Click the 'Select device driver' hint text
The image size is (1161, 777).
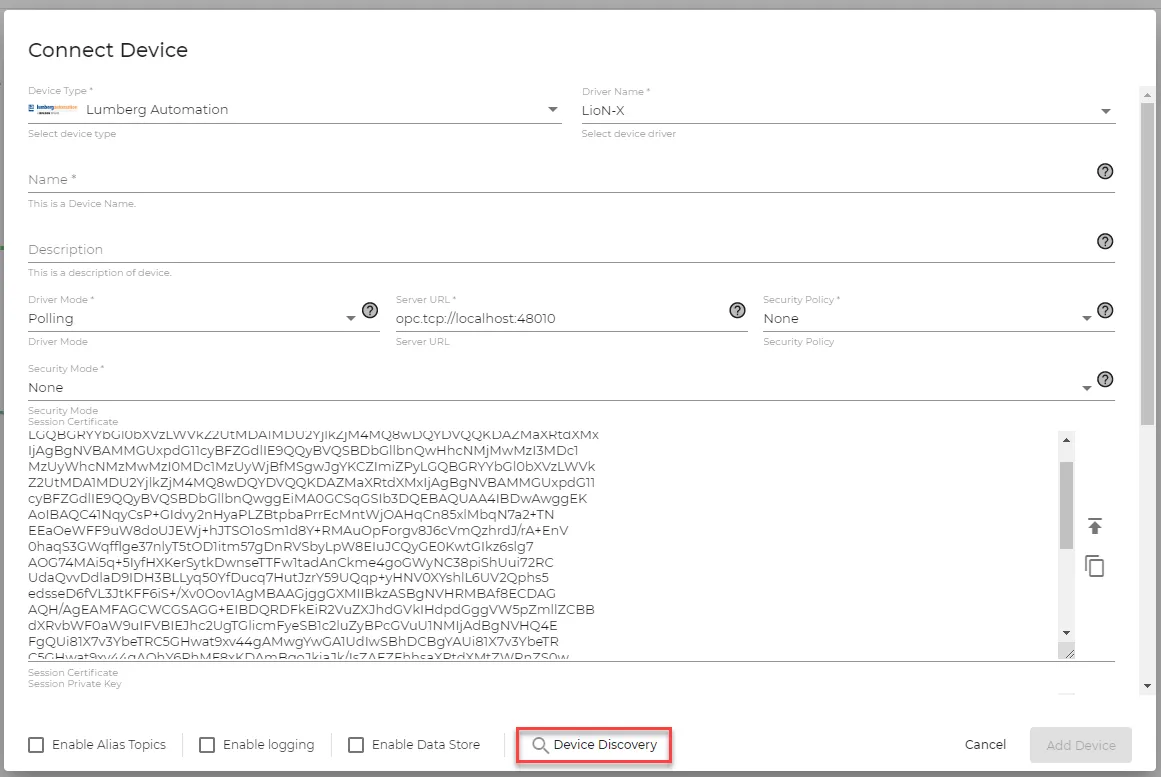click(x=629, y=133)
